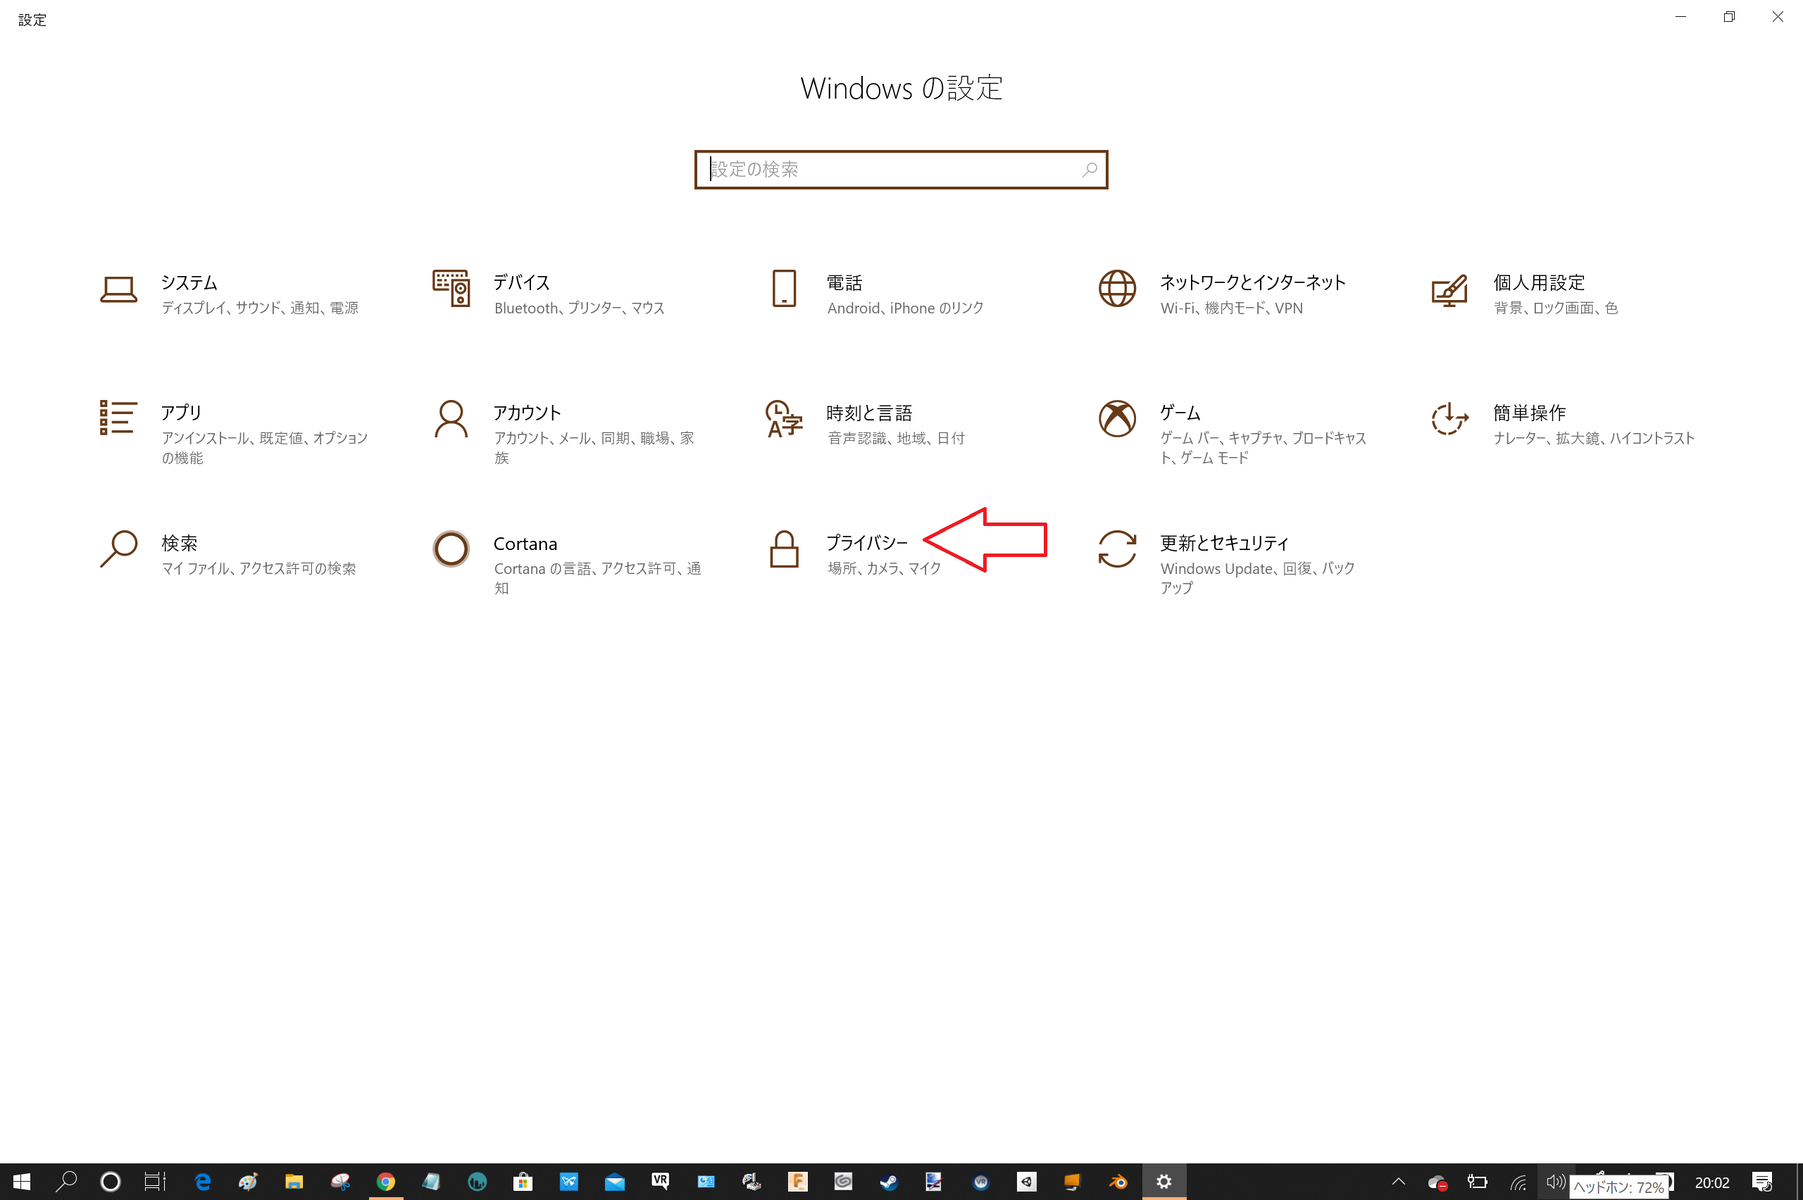This screenshot has height=1200, width=1803.
Task: Open the VR speech-bubble app on taskbar
Action: 660,1182
